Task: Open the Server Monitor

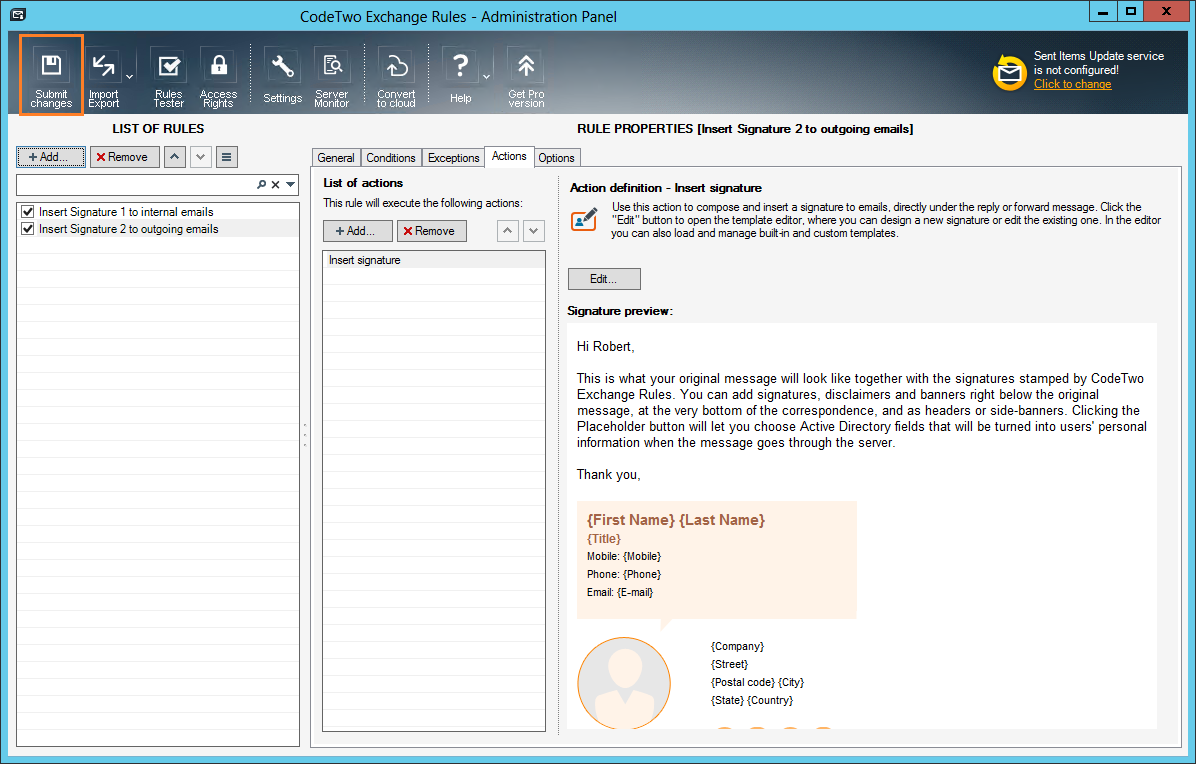Action: (x=332, y=77)
